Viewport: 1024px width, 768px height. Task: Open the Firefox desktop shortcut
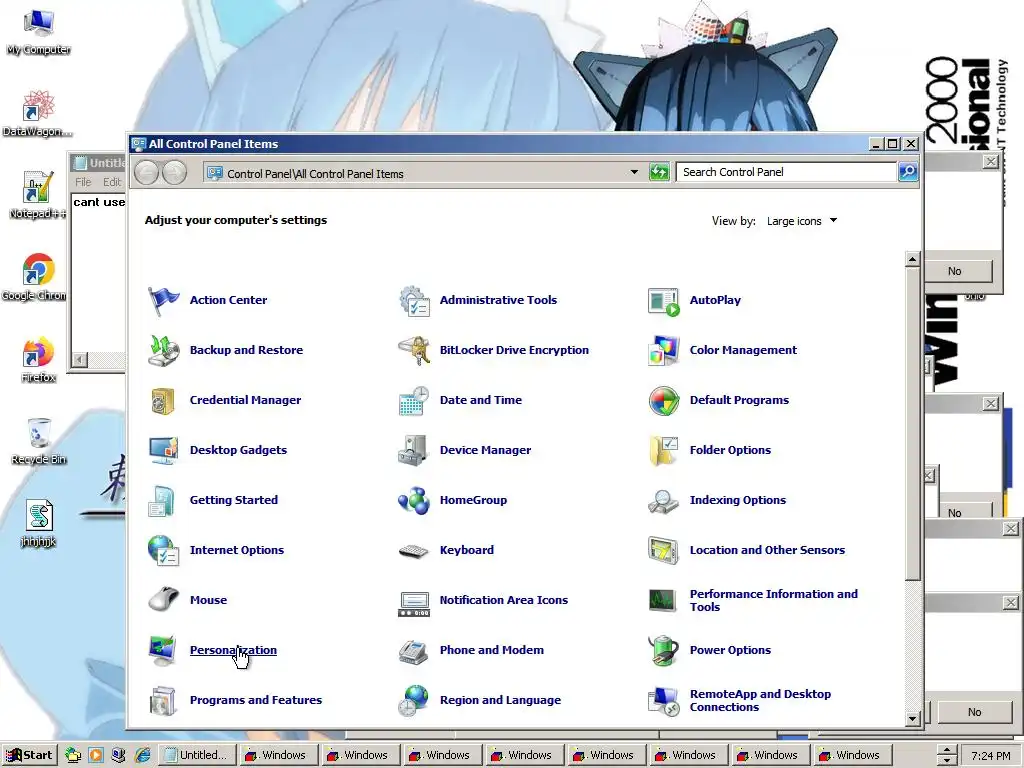tap(38, 360)
